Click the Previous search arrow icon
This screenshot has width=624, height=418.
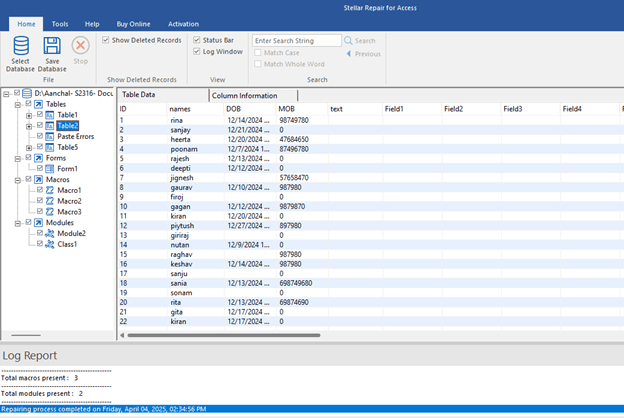(348, 53)
